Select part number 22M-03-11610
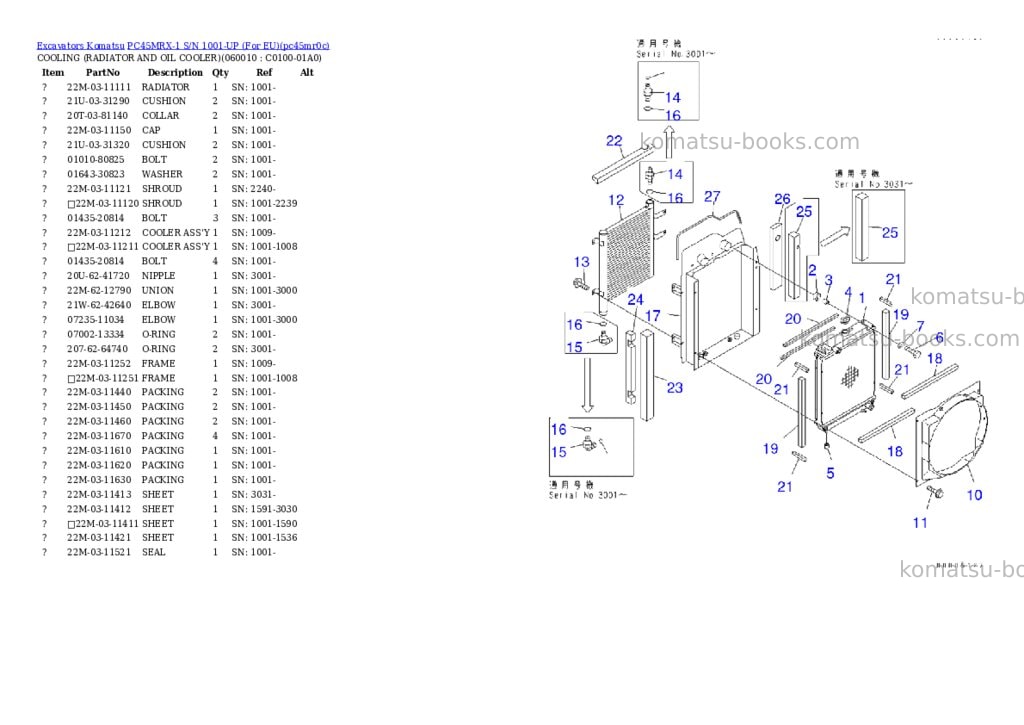Viewport: 1024px width, 725px height. coord(99,451)
